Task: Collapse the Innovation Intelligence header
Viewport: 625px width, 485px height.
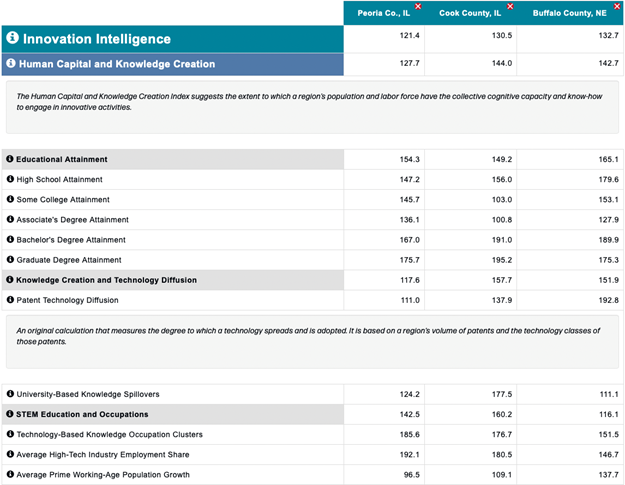Action: [173, 39]
